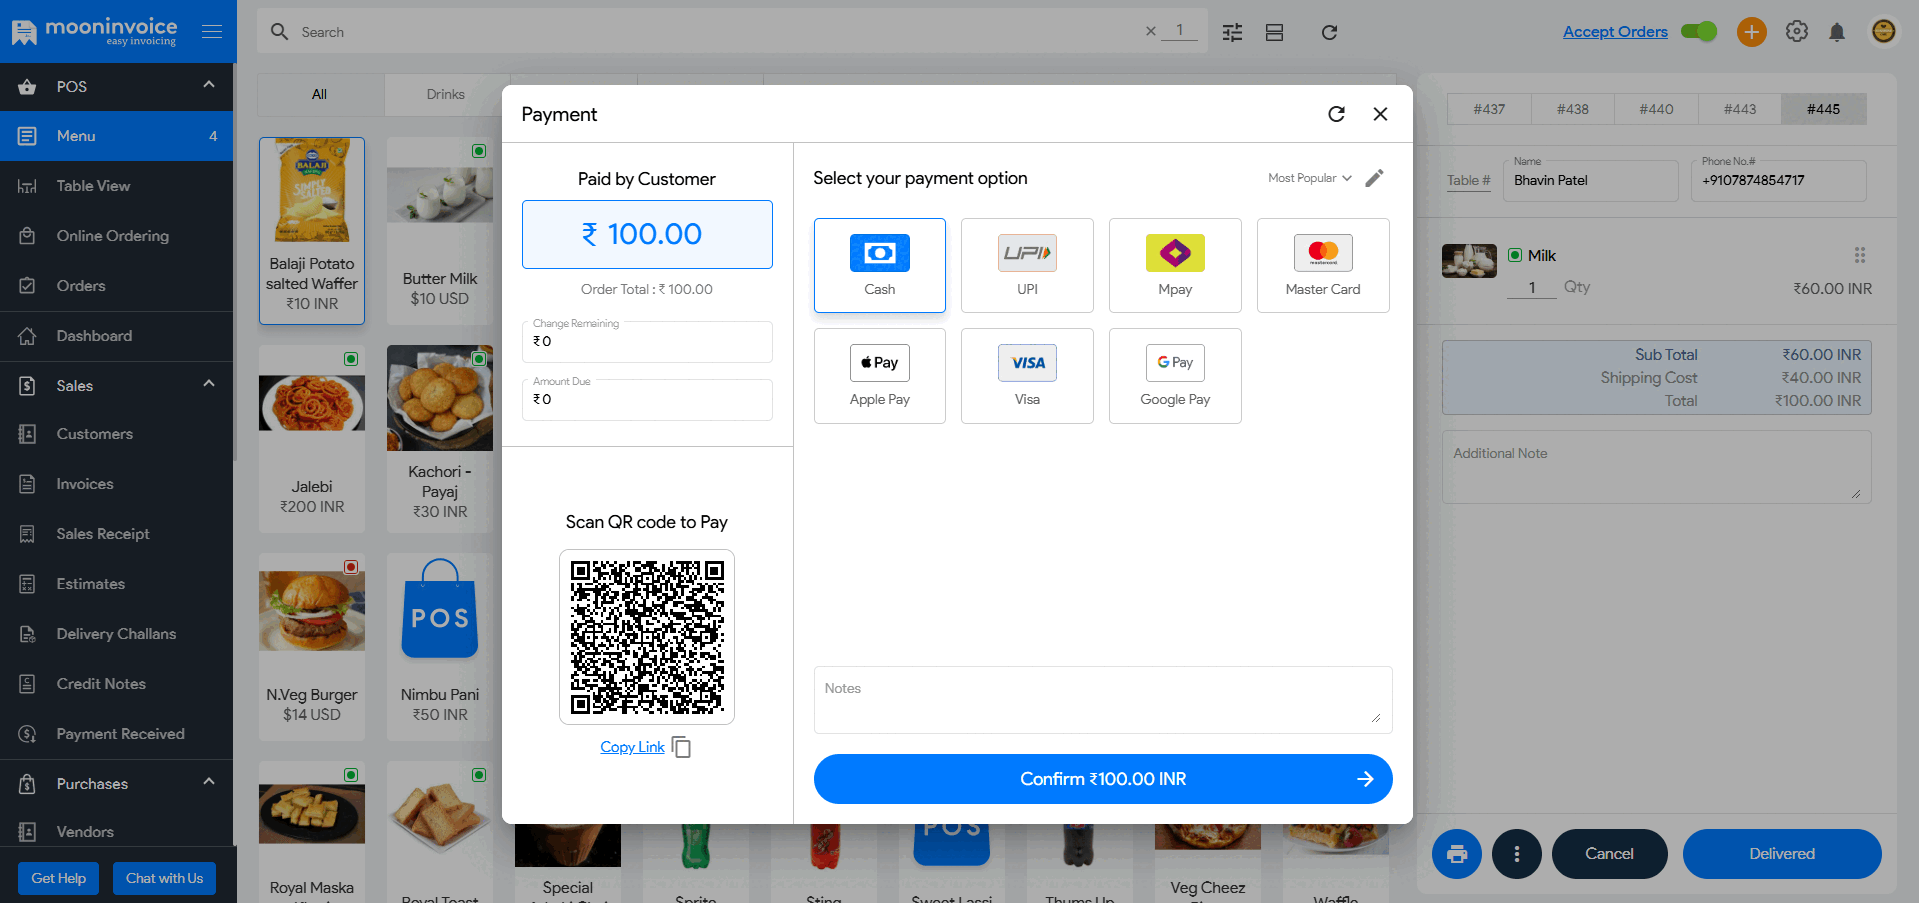Open Invoices in the sidebar
Screen dimensions: 1919x903
click(117, 484)
